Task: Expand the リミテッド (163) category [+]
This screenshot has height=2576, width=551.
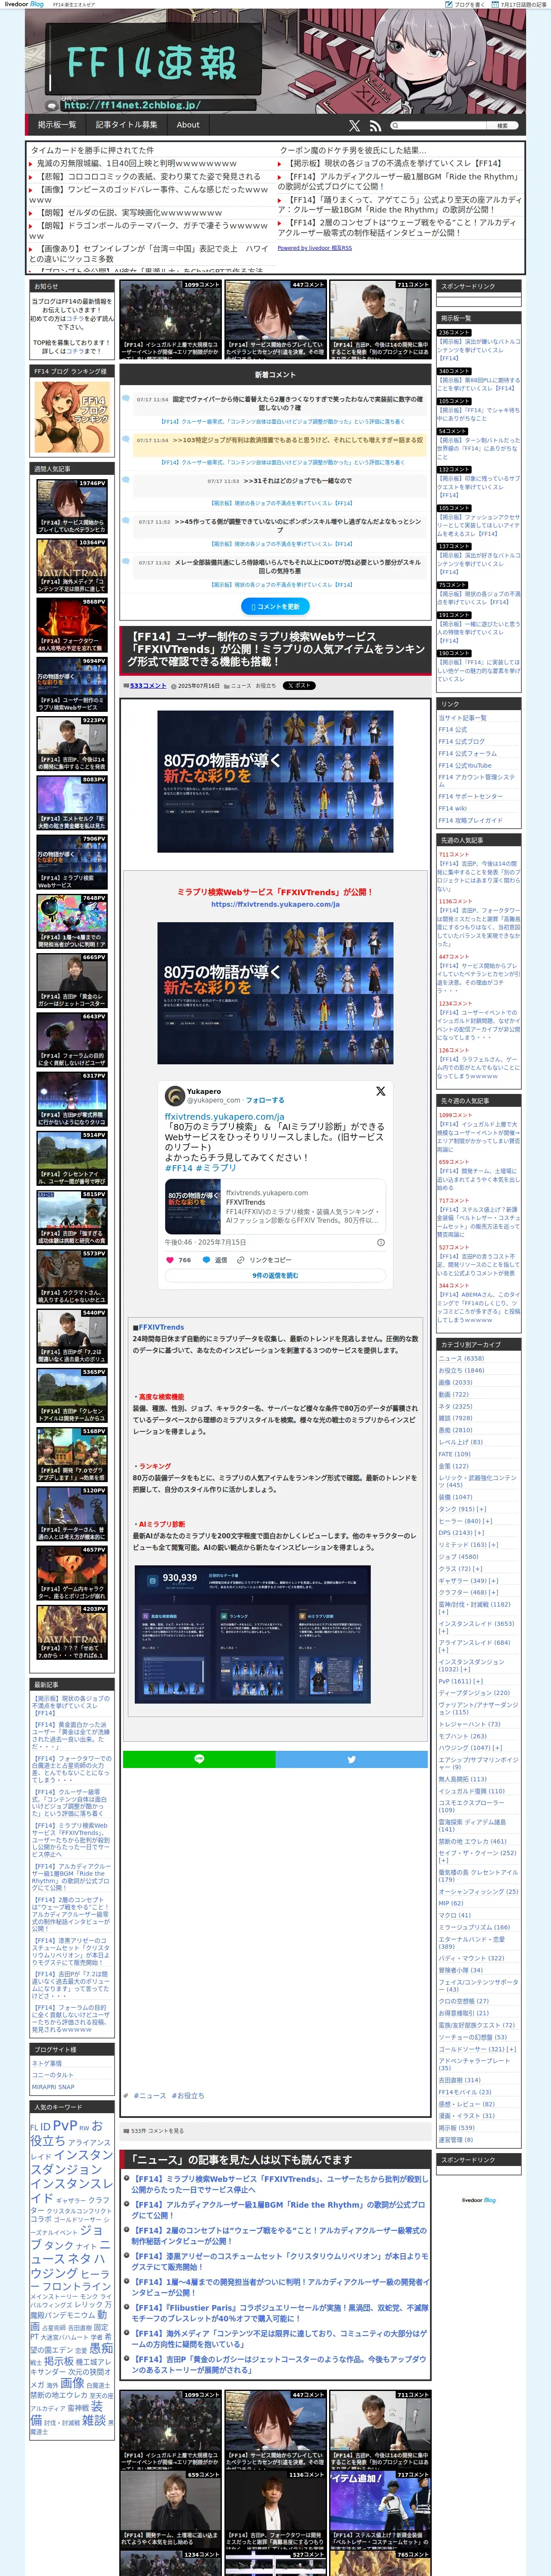Action: tap(493, 1545)
